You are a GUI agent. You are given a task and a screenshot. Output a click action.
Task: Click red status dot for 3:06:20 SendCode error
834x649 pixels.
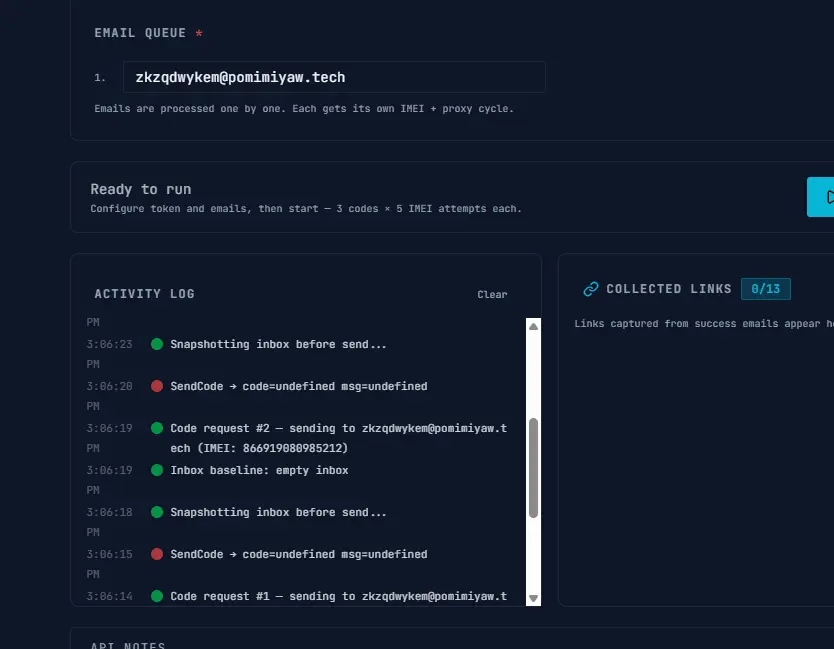157,386
